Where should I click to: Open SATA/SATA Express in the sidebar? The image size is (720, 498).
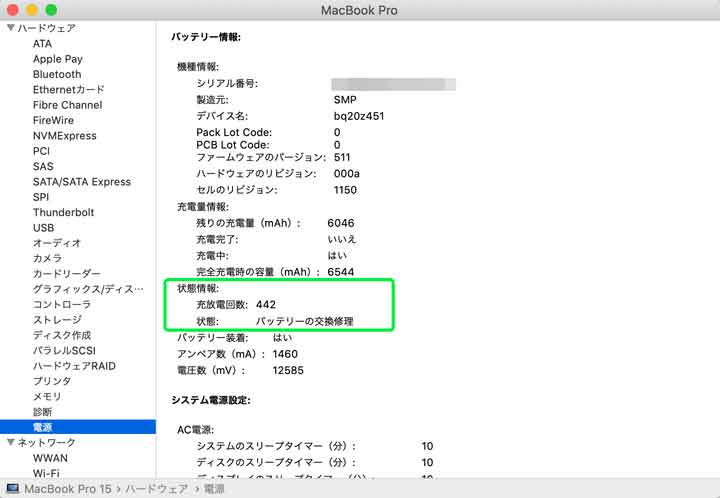click(x=82, y=182)
